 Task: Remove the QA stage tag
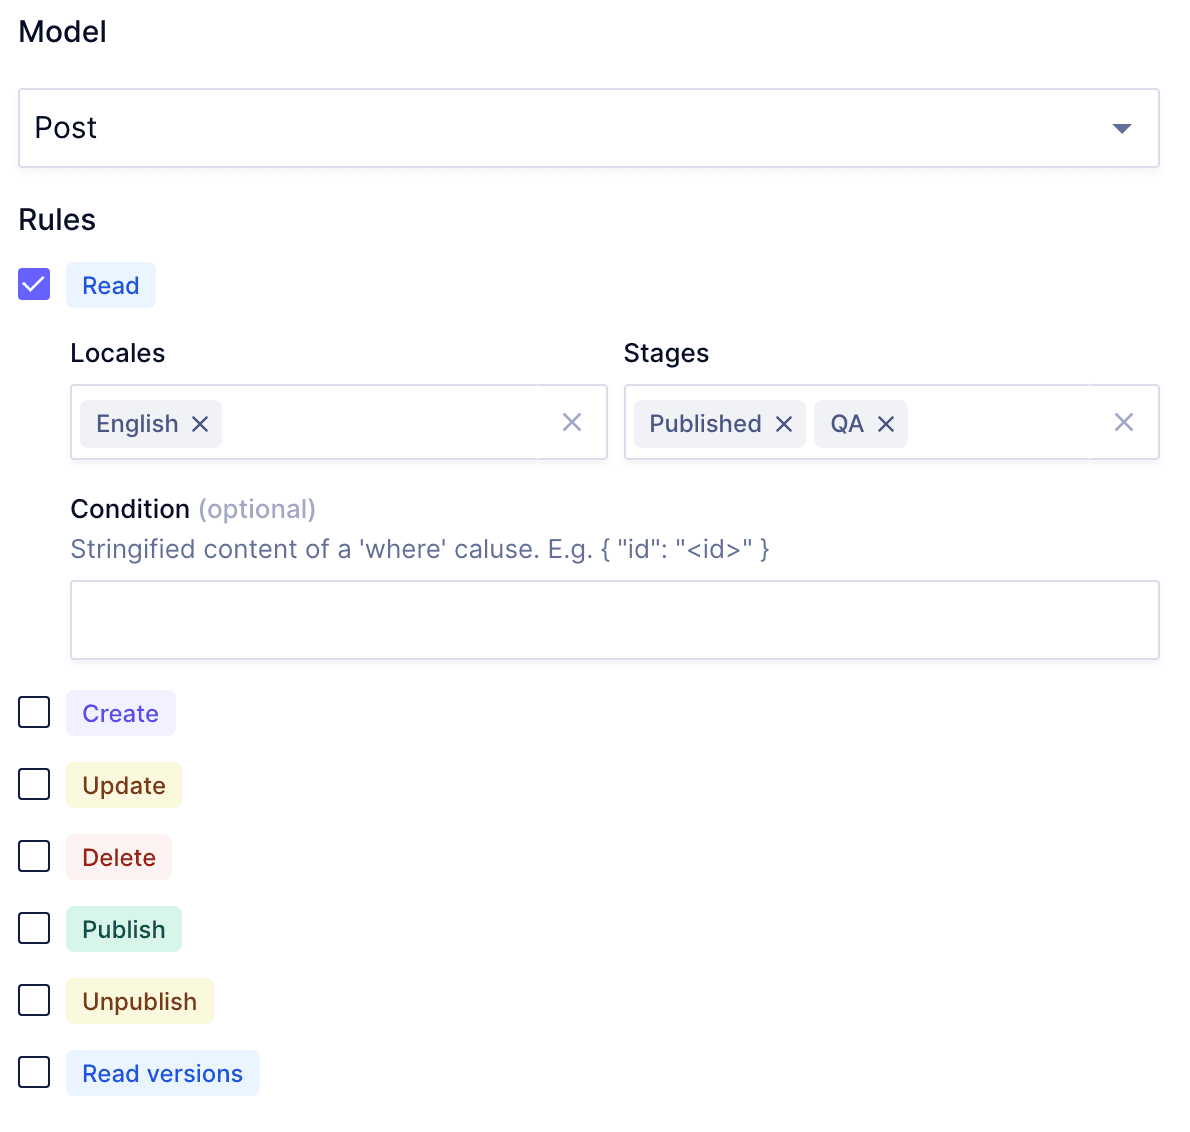[886, 423]
